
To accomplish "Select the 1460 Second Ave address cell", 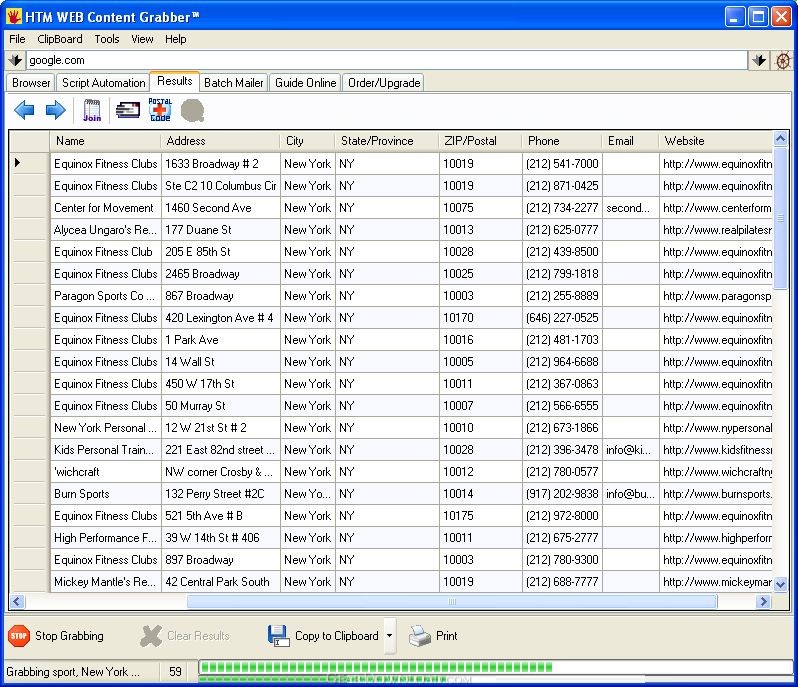I will coord(221,208).
